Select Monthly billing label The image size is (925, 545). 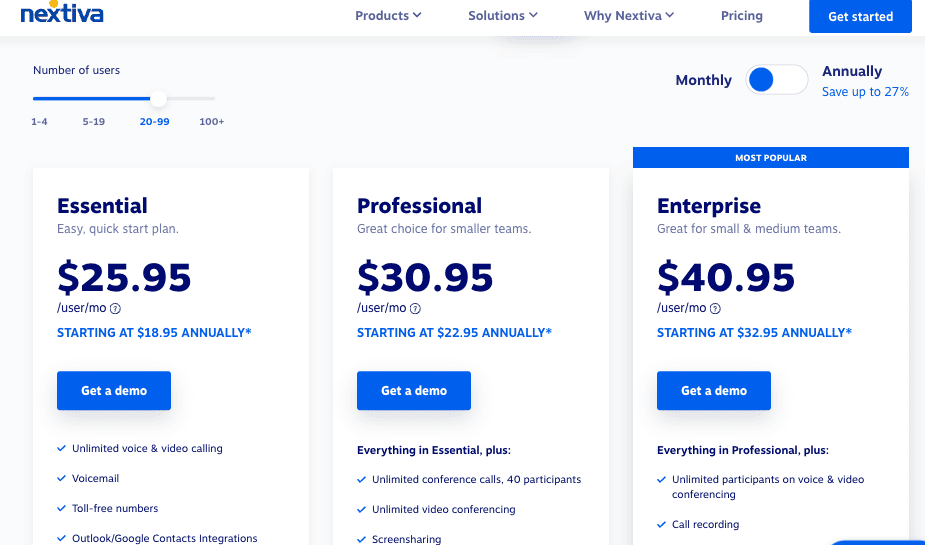703,80
